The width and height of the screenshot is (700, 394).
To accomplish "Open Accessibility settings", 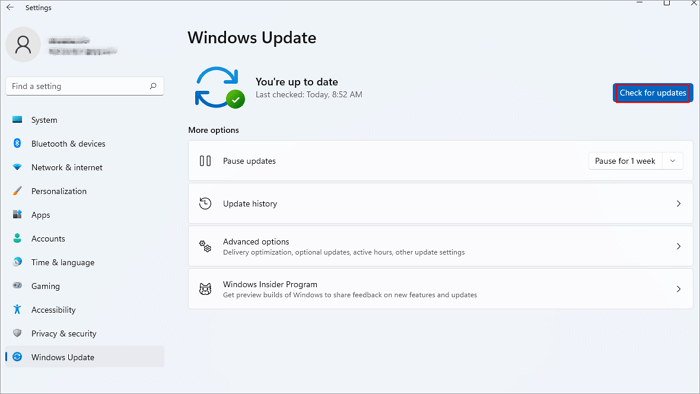I will [x=85, y=309].
